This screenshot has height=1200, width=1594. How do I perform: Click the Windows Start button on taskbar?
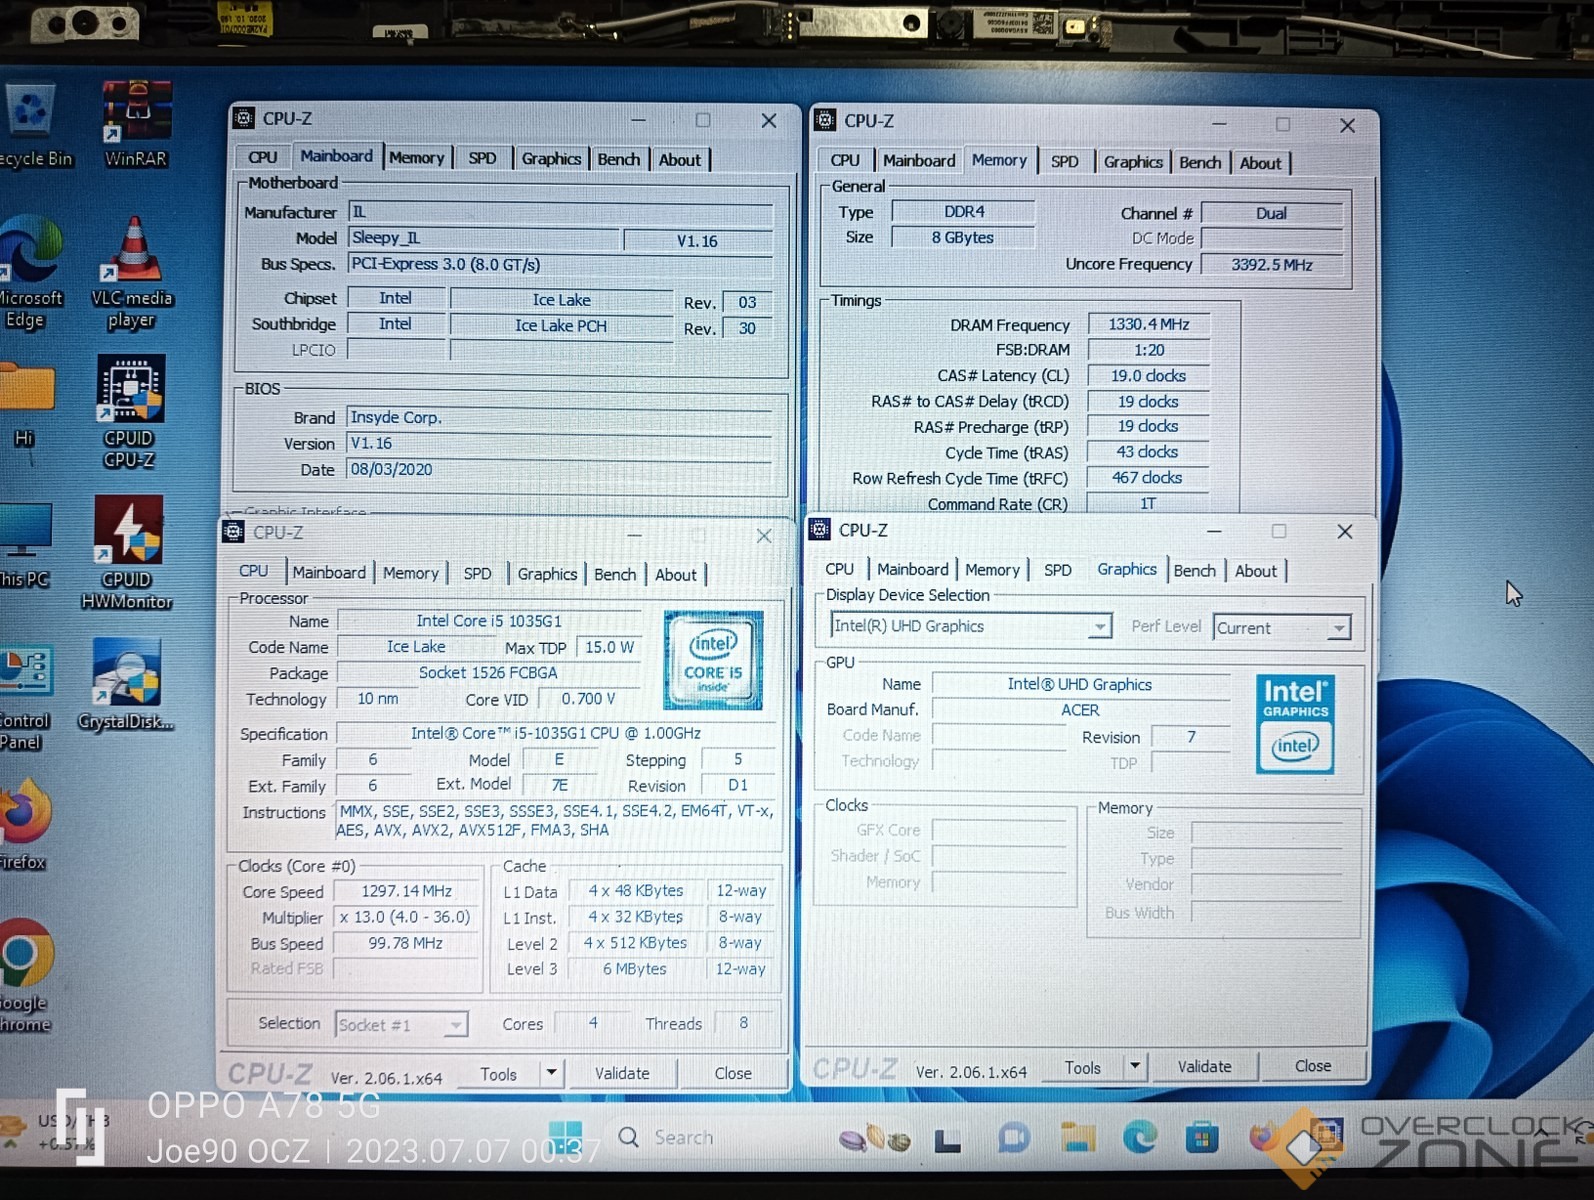tap(566, 1137)
